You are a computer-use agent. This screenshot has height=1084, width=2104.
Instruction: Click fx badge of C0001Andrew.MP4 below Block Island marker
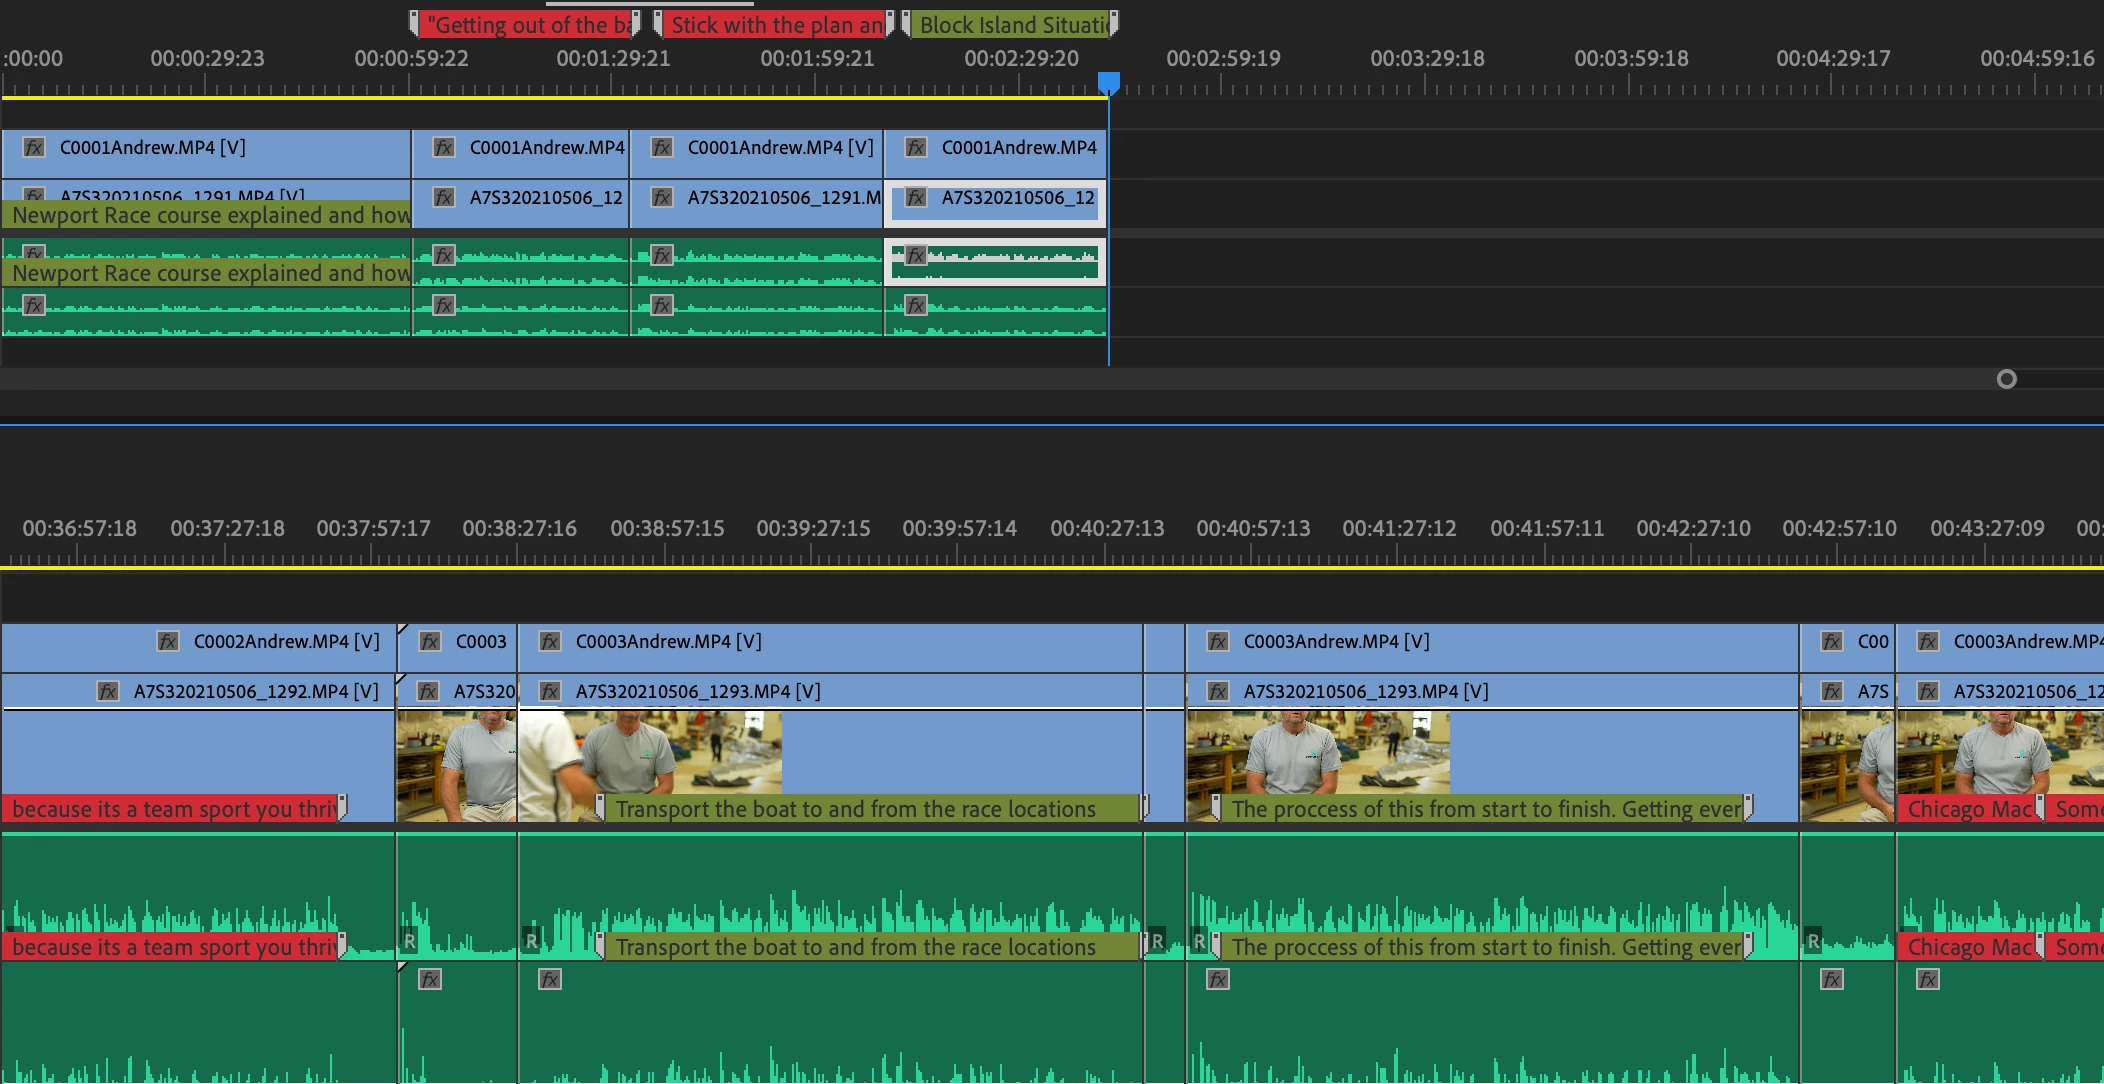tap(916, 147)
